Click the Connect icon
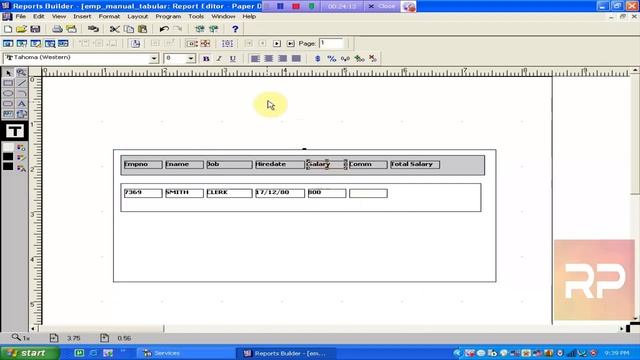 93,29
